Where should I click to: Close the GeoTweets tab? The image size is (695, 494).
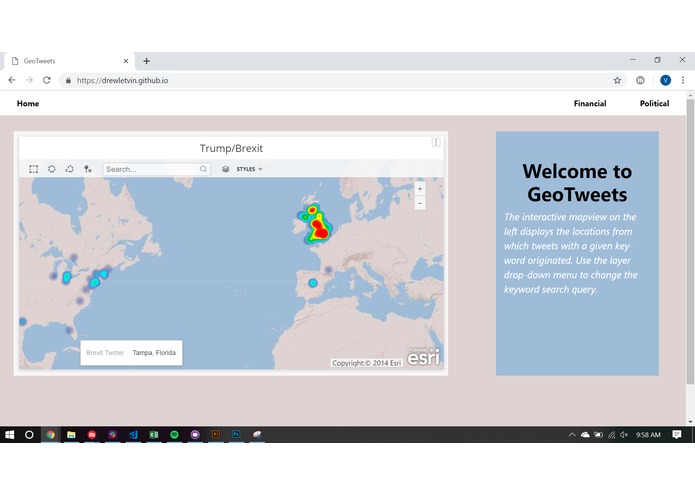(126, 61)
